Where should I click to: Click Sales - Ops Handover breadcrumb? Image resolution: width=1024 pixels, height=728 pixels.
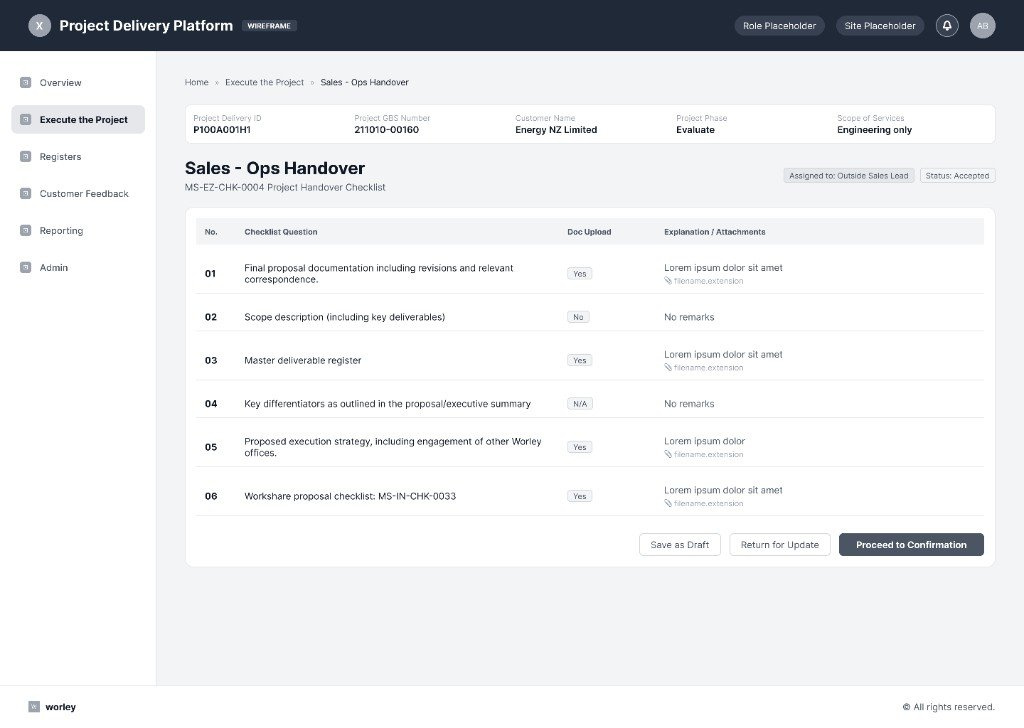[364, 82]
